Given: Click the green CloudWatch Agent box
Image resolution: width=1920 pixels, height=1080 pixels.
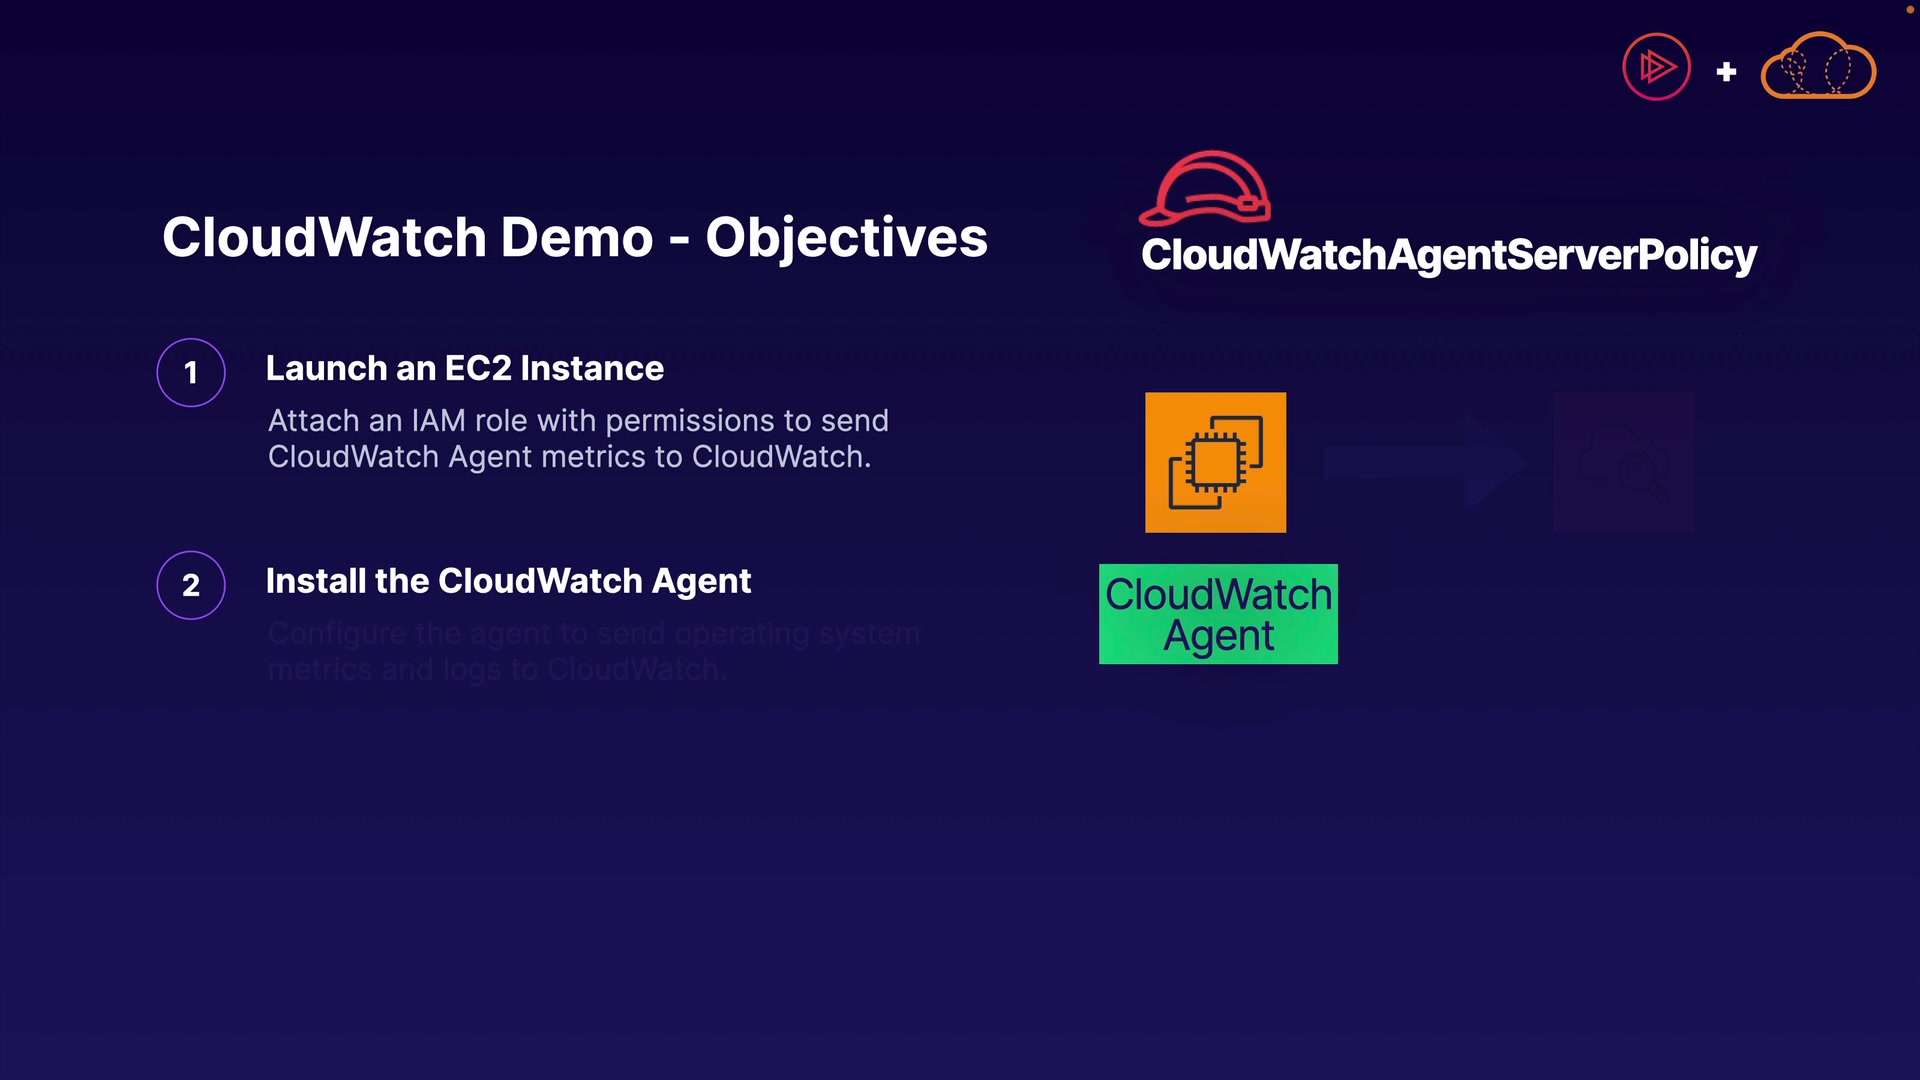Looking at the screenshot, I should pyautogui.click(x=1218, y=614).
